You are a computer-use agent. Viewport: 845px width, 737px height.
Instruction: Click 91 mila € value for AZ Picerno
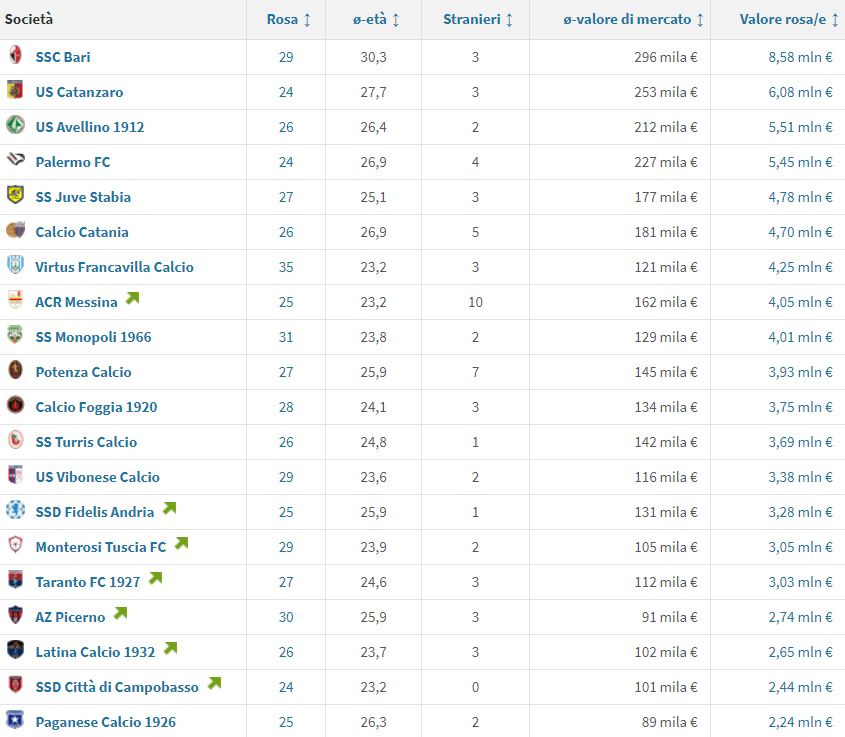tap(669, 617)
